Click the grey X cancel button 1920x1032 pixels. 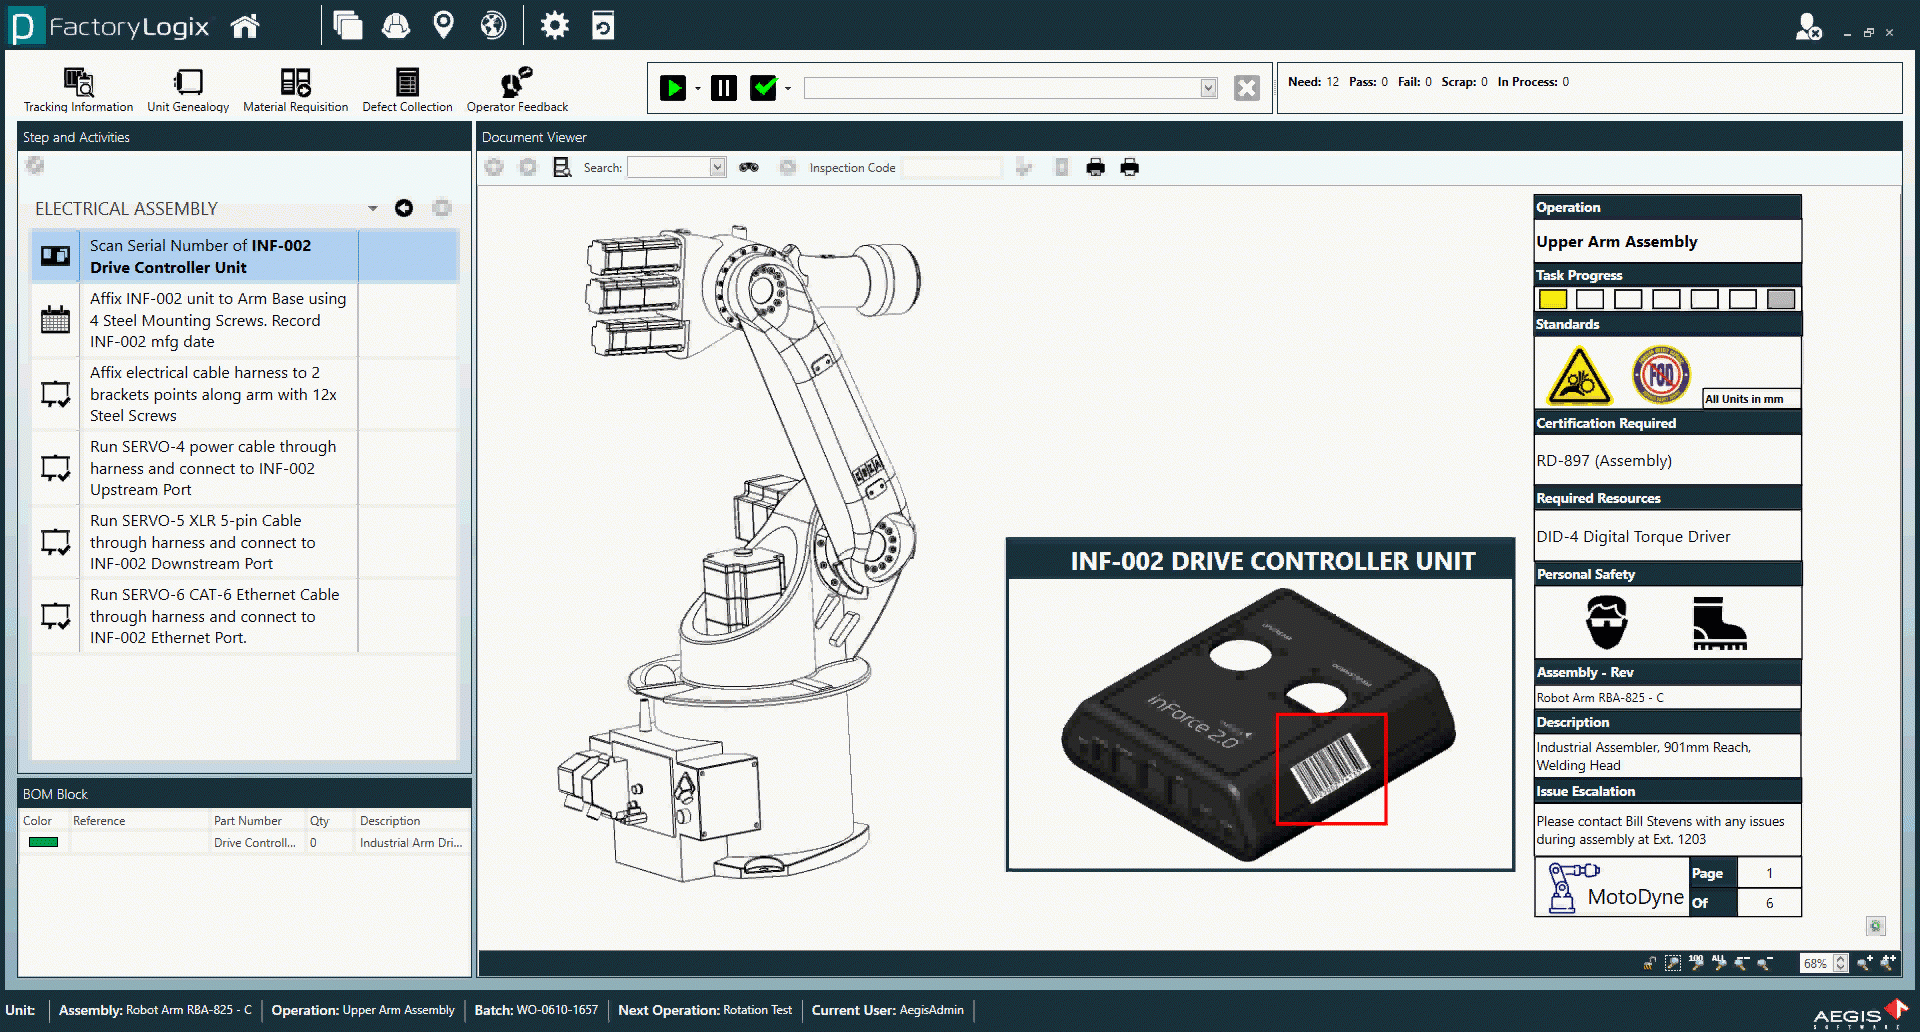pos(1247,88)
